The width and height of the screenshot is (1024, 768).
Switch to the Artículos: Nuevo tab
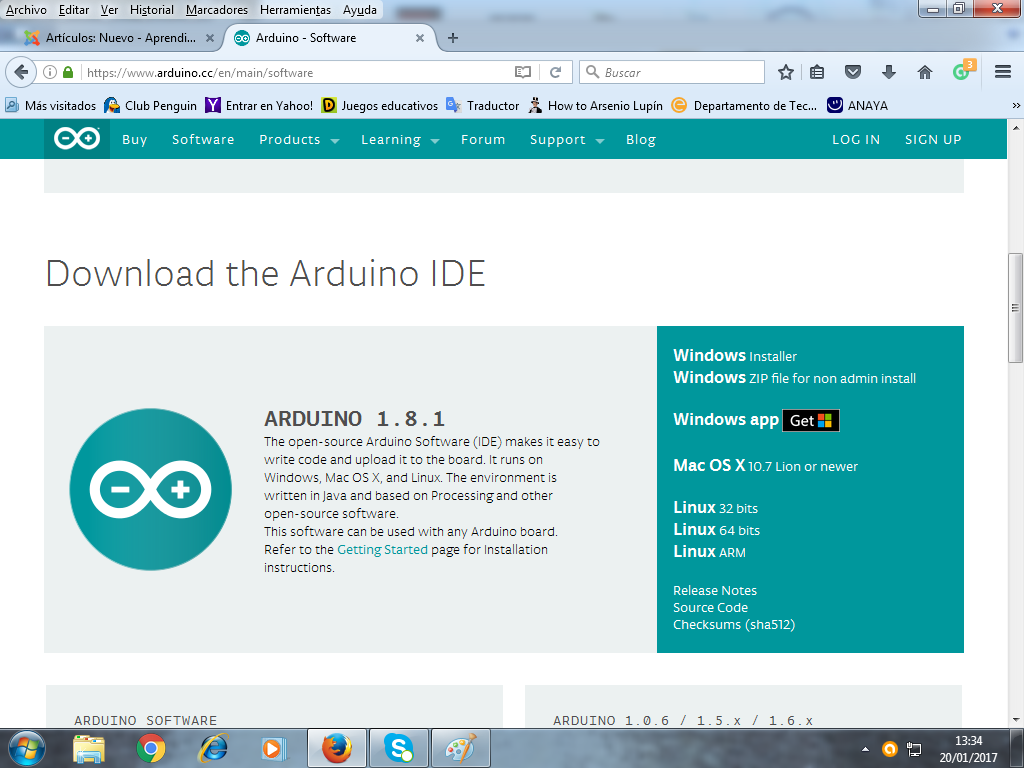pos(120,38)
